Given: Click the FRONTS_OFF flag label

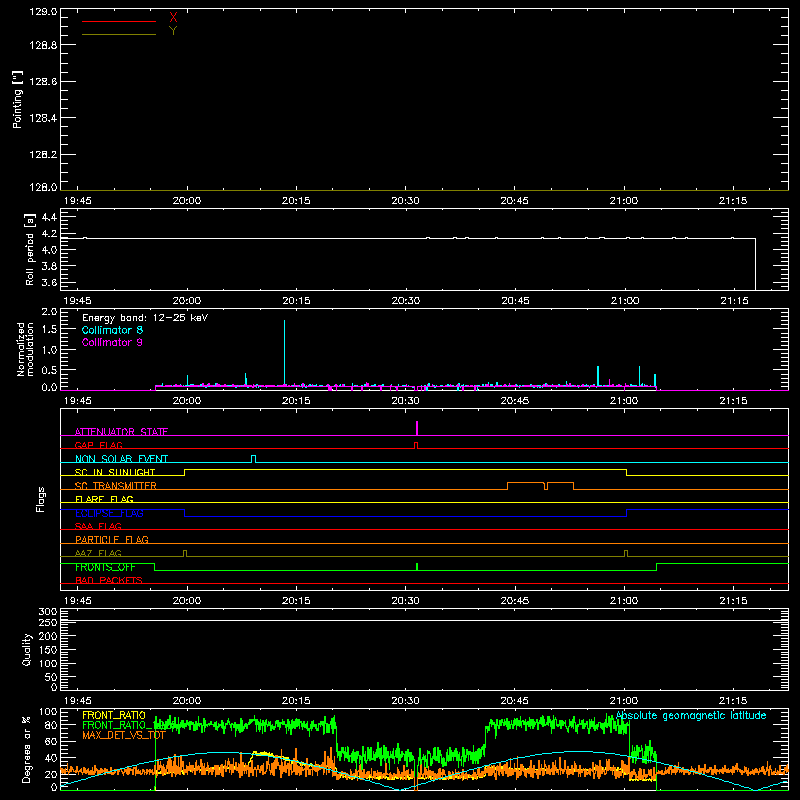Looking at the screenshot, I should pos(105,567).
